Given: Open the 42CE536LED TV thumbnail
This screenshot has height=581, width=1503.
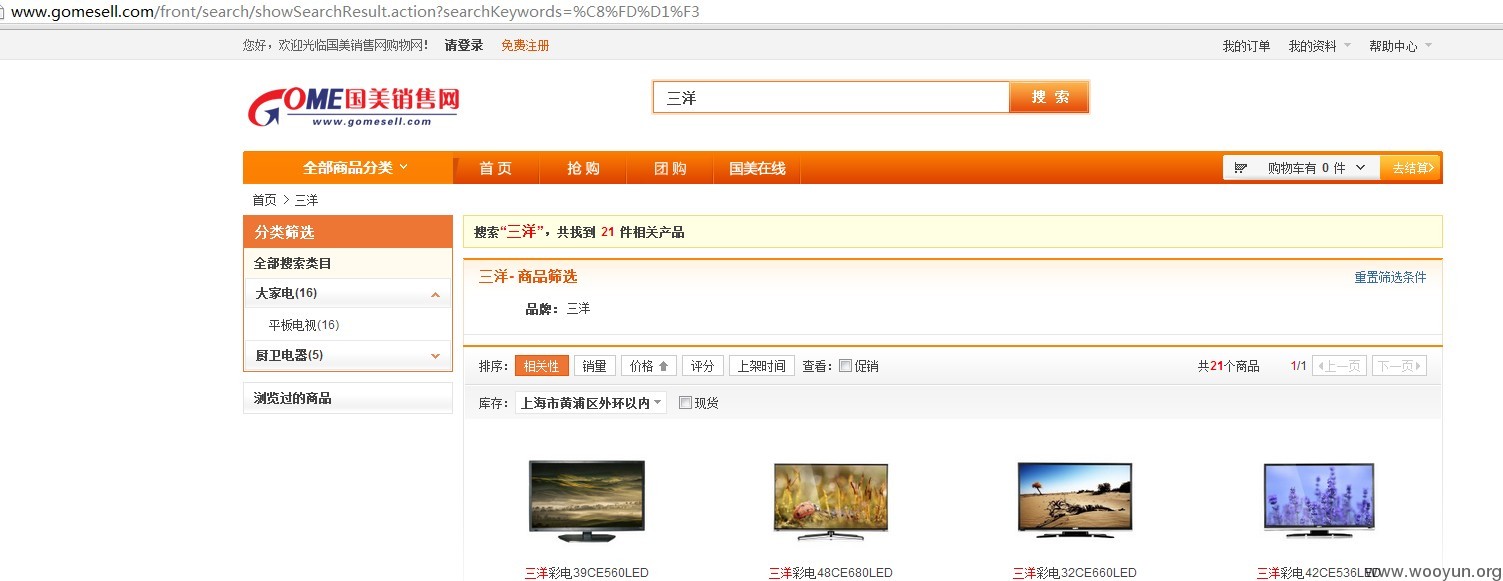Looking at the screenshot, I should [1319, 501].
